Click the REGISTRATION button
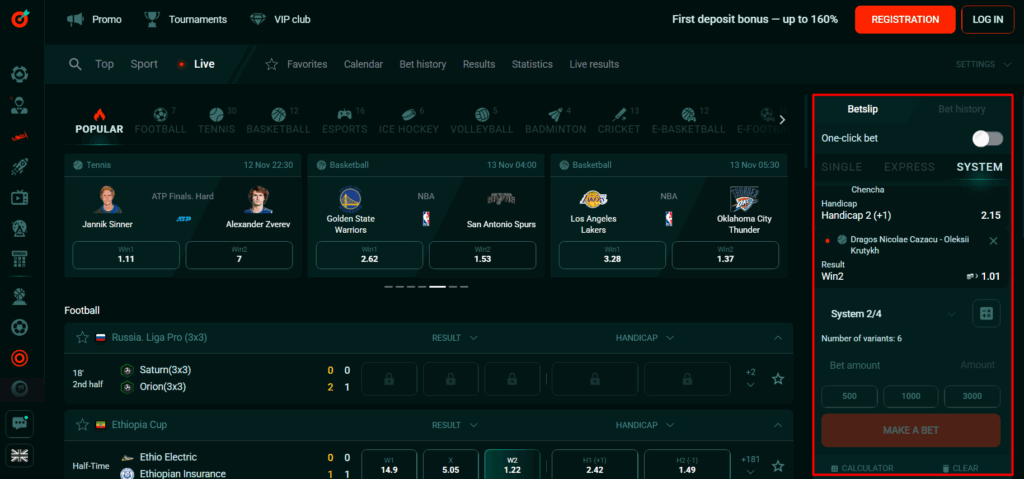The width and height of the screenshot is (1024, 479). click(905, 20)
